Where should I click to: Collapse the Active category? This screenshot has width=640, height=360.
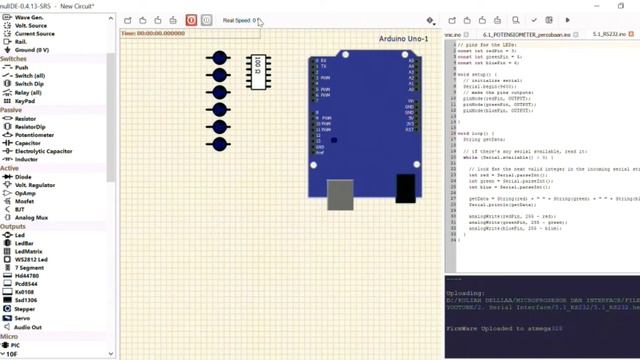(9, 168)
